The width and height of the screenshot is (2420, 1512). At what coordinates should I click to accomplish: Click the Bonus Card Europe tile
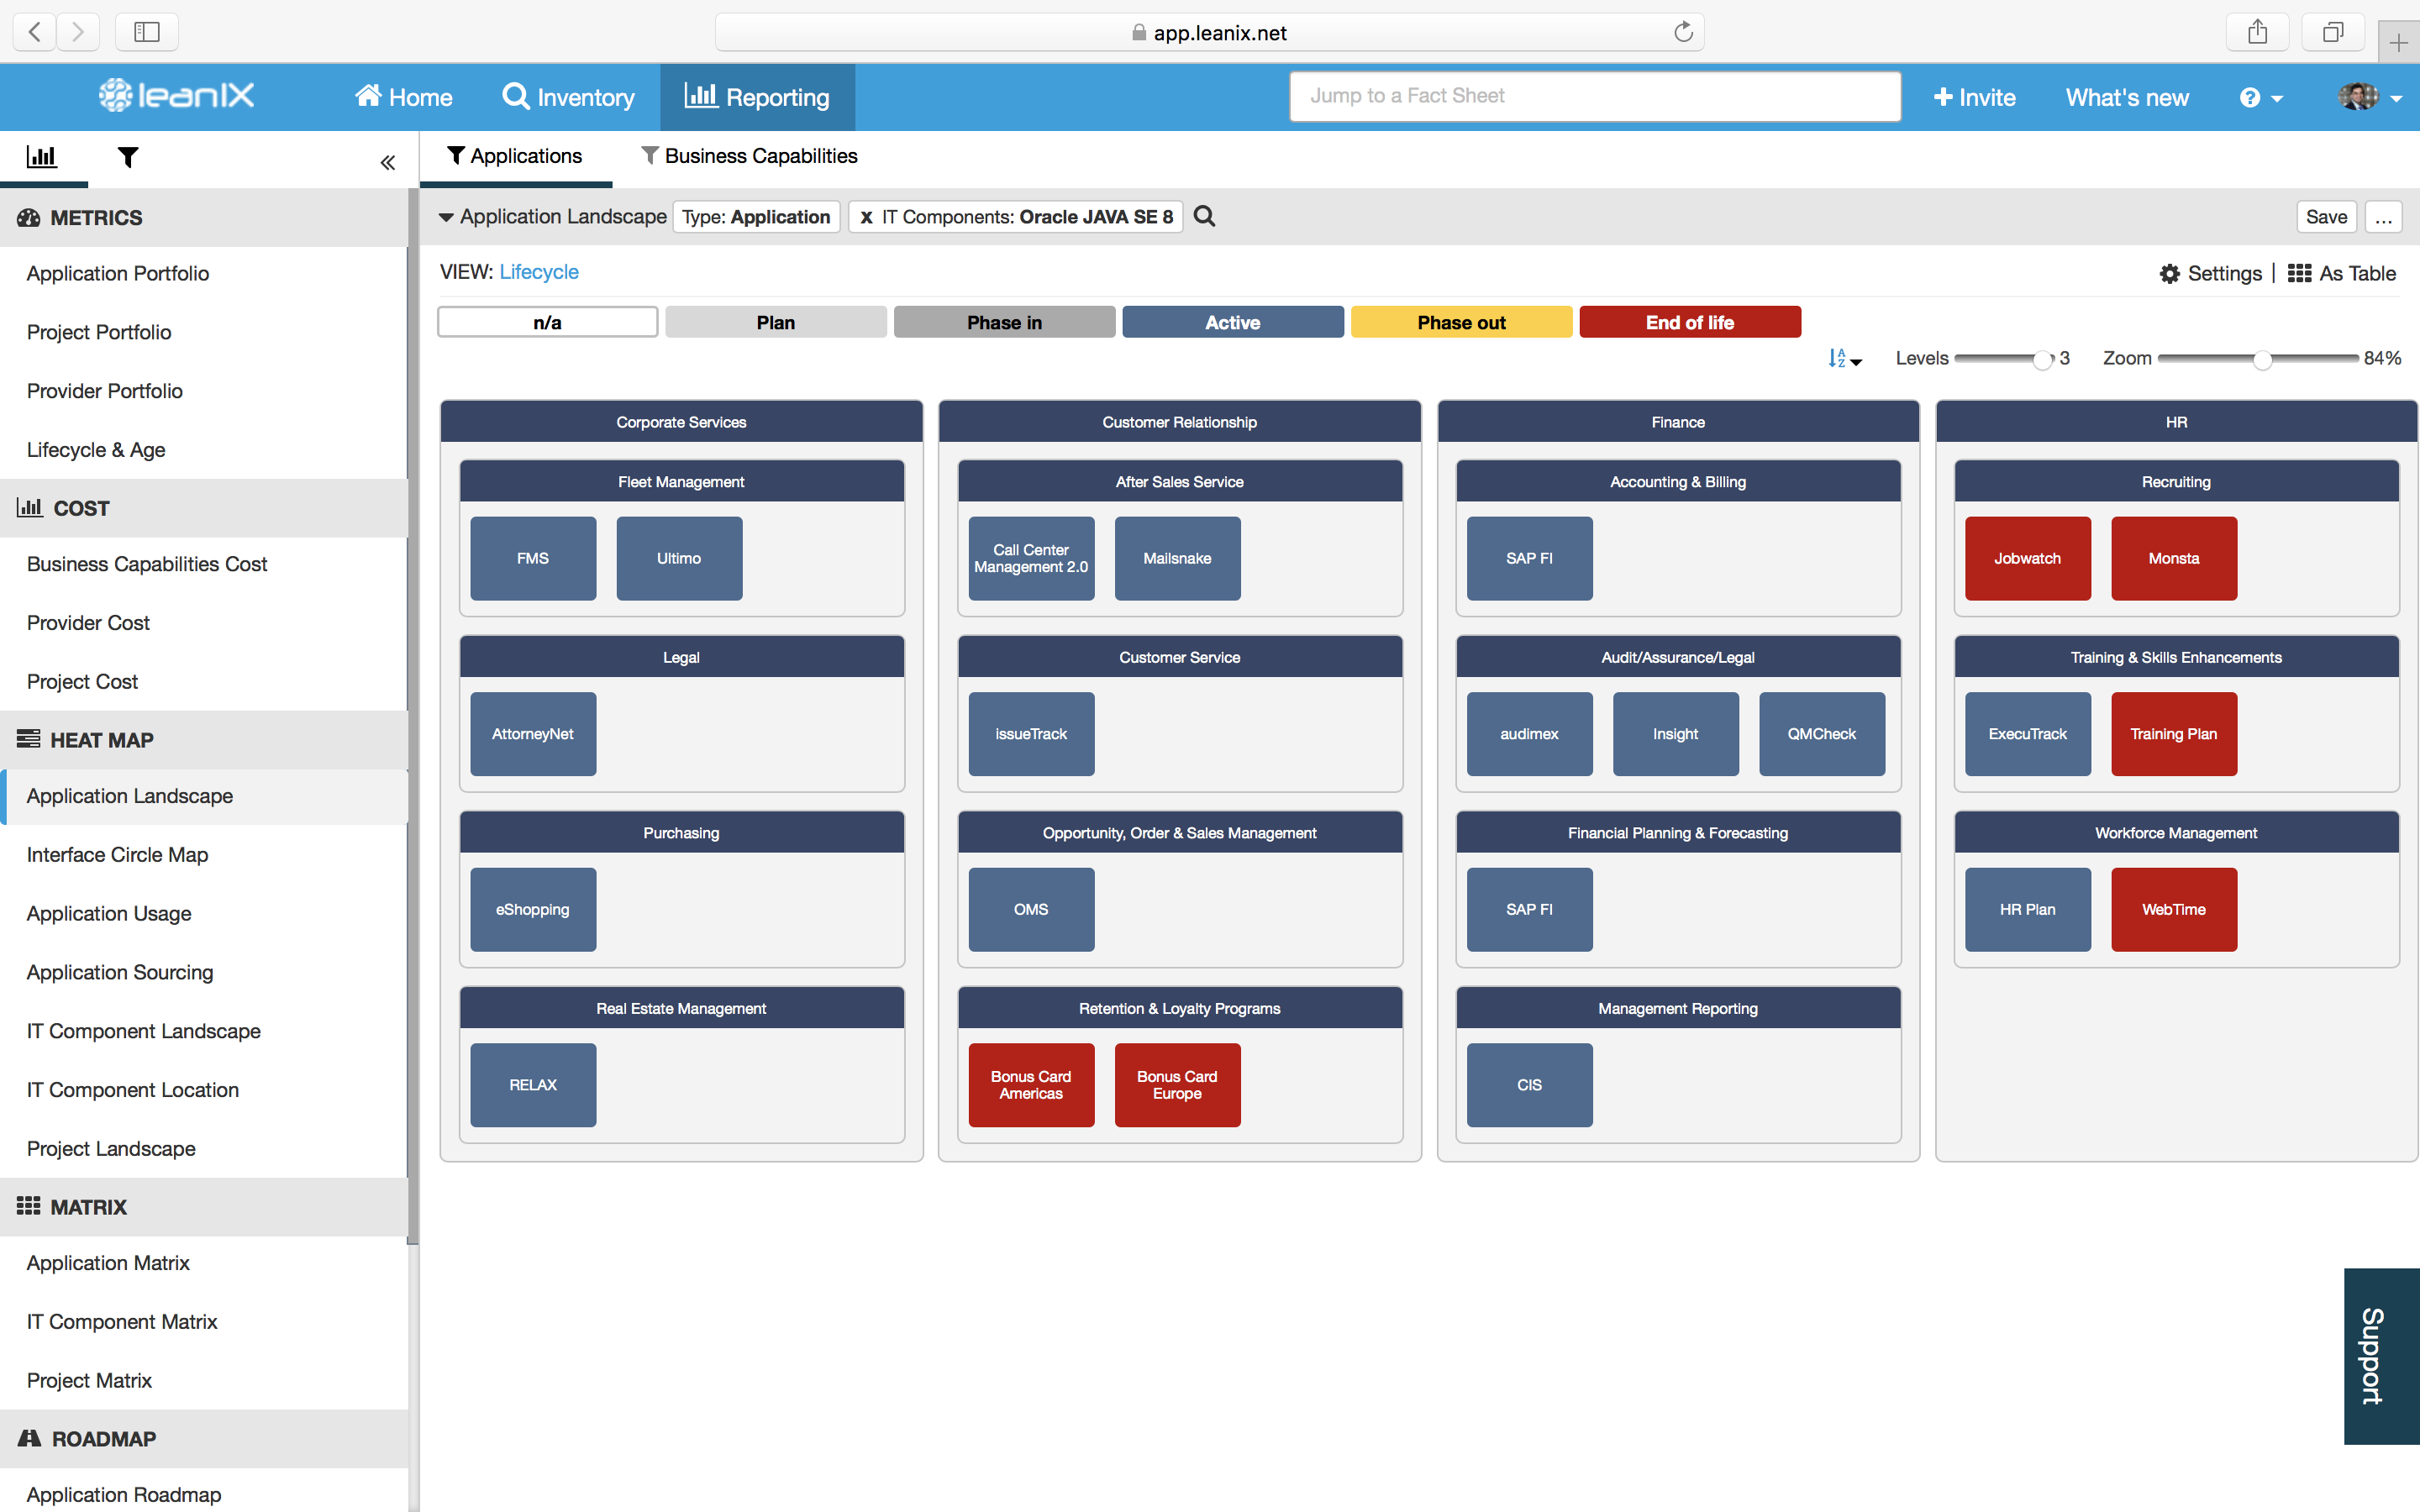pyautogui.click(x=1177, y=1085)
